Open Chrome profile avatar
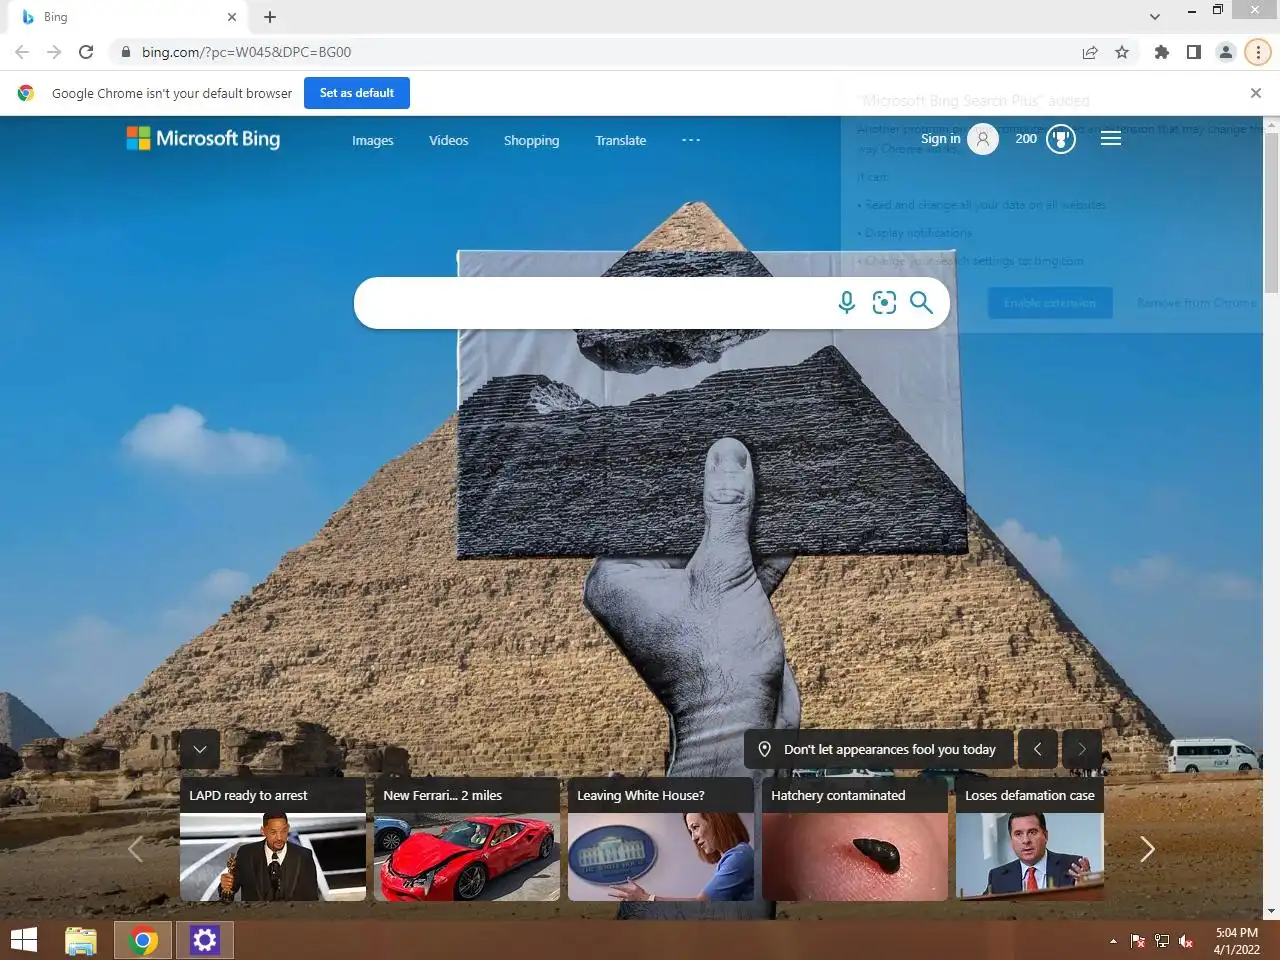 (x=1226, y=52)
